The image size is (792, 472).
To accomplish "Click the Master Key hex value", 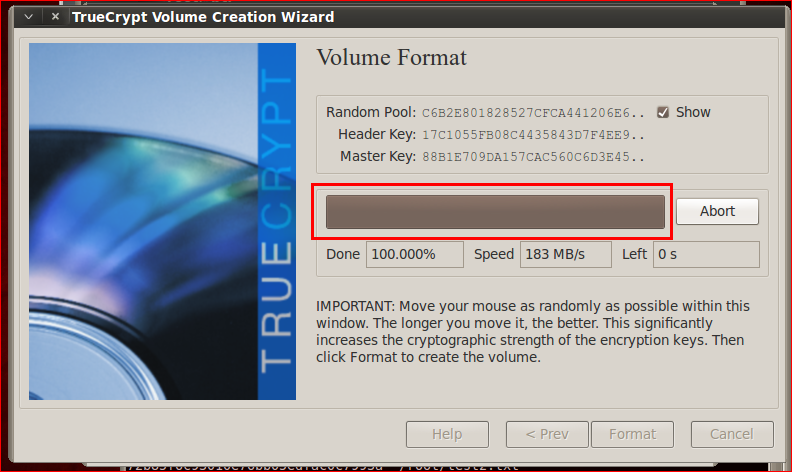I will pos(533,157).
